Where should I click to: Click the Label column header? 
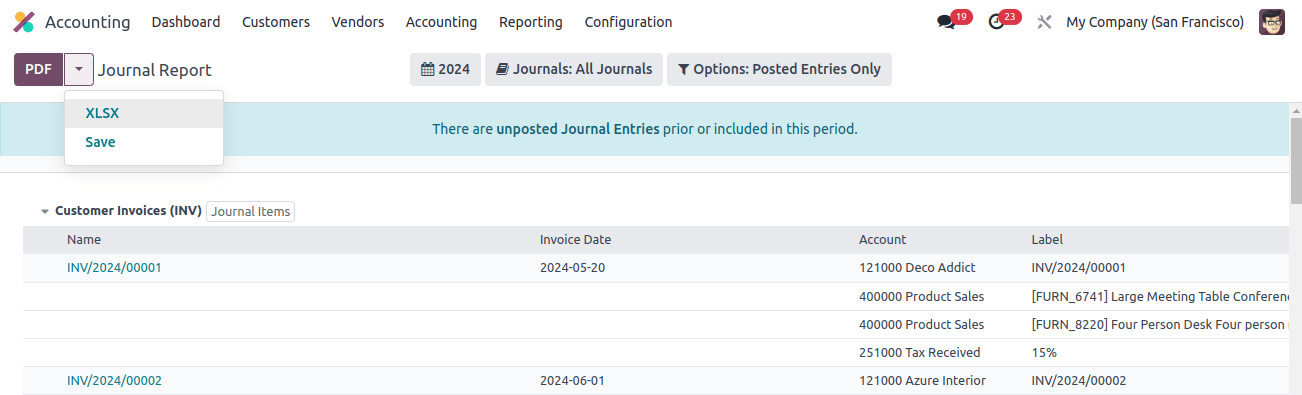tap(1047, 240)
